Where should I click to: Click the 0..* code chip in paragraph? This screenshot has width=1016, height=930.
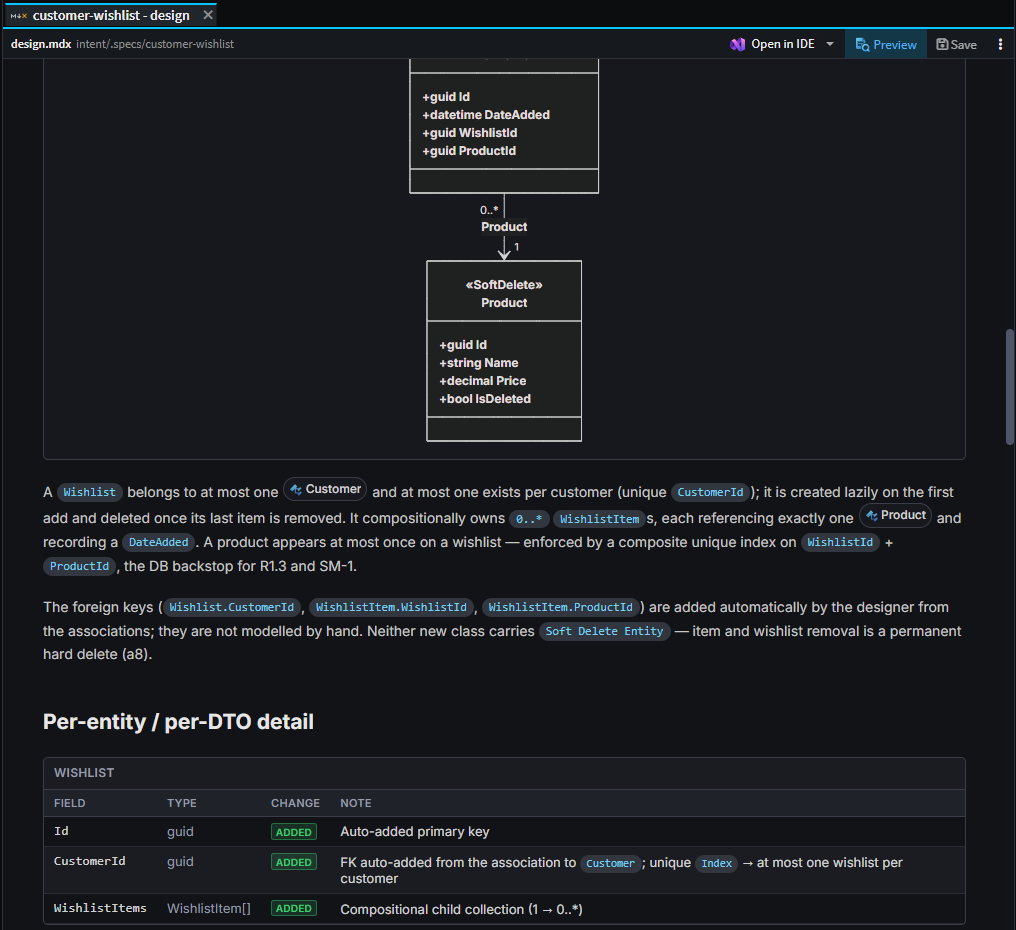pyautogui.click(x=529, y=519)
